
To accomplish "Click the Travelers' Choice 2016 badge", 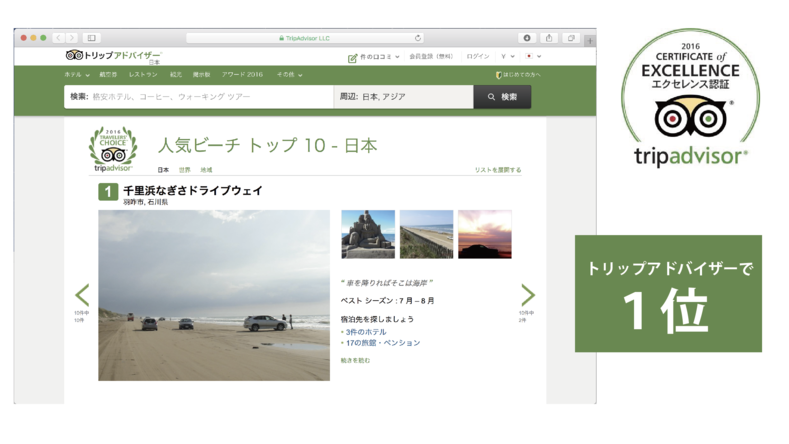I will [113, 150].
